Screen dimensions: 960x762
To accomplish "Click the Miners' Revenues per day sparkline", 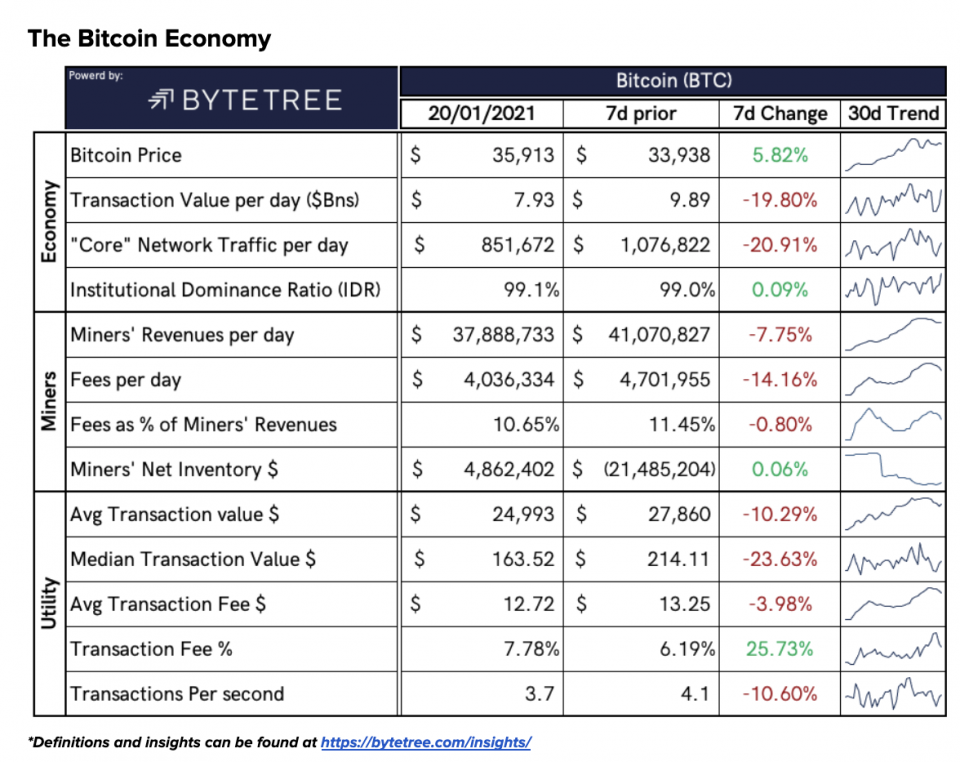I will (892, 335).
